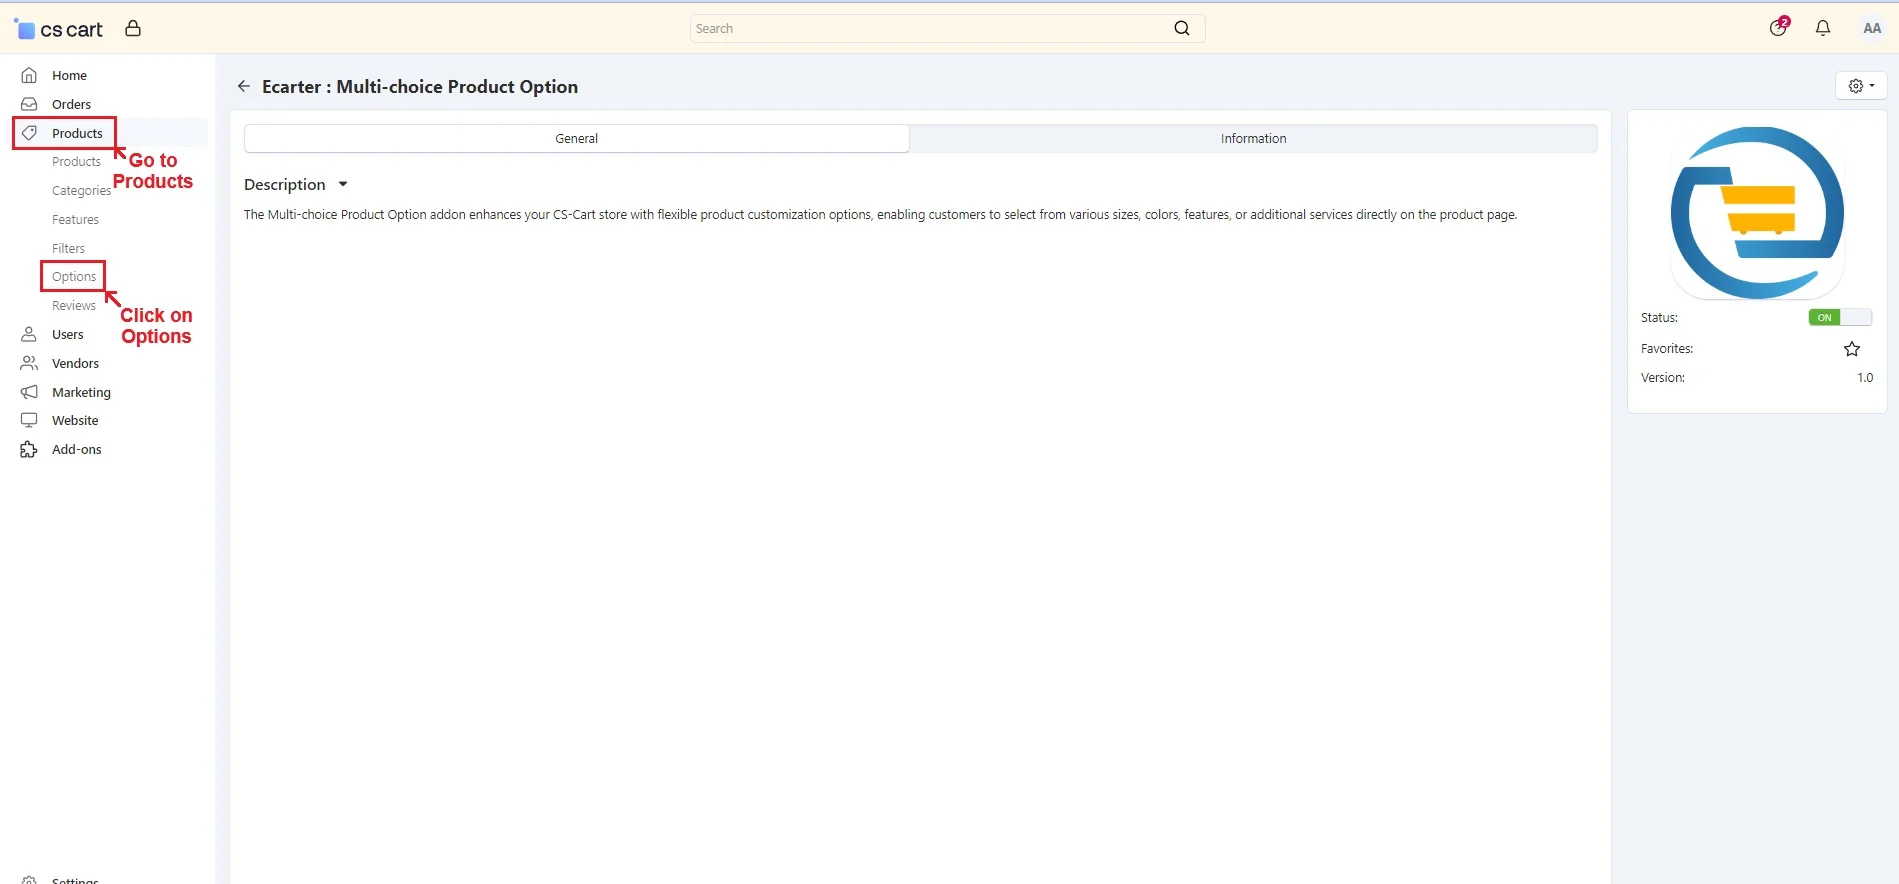Screen dimensions: 1899x884
Task: Go back using the arrow by the add-on title
Action: pos(244,86)
